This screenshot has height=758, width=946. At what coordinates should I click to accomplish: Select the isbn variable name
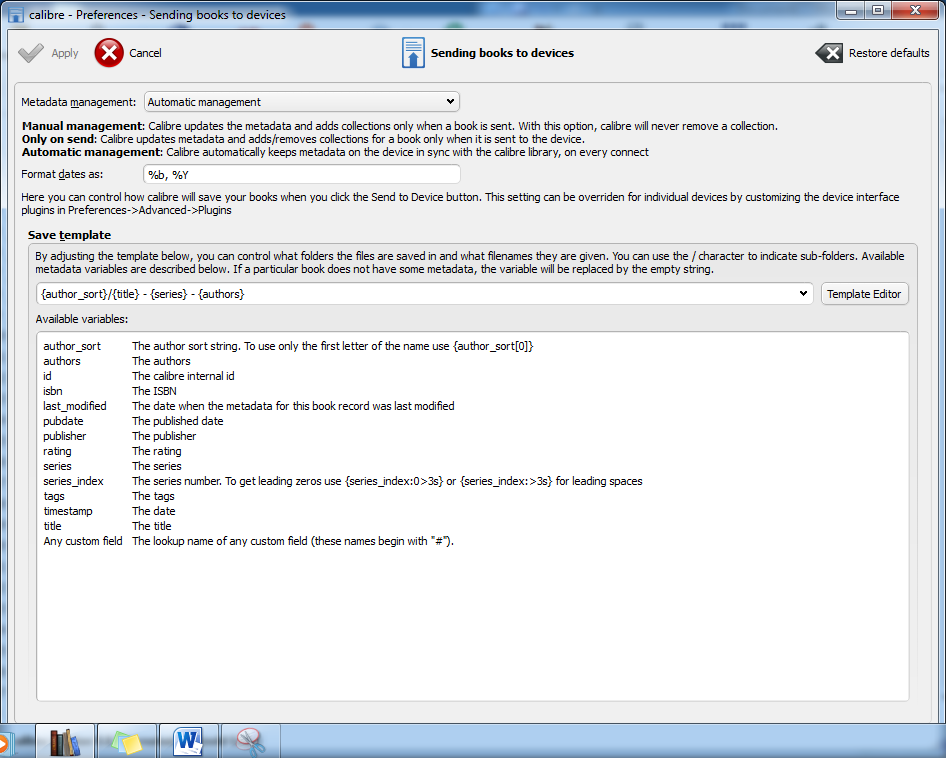click(52, 391)
